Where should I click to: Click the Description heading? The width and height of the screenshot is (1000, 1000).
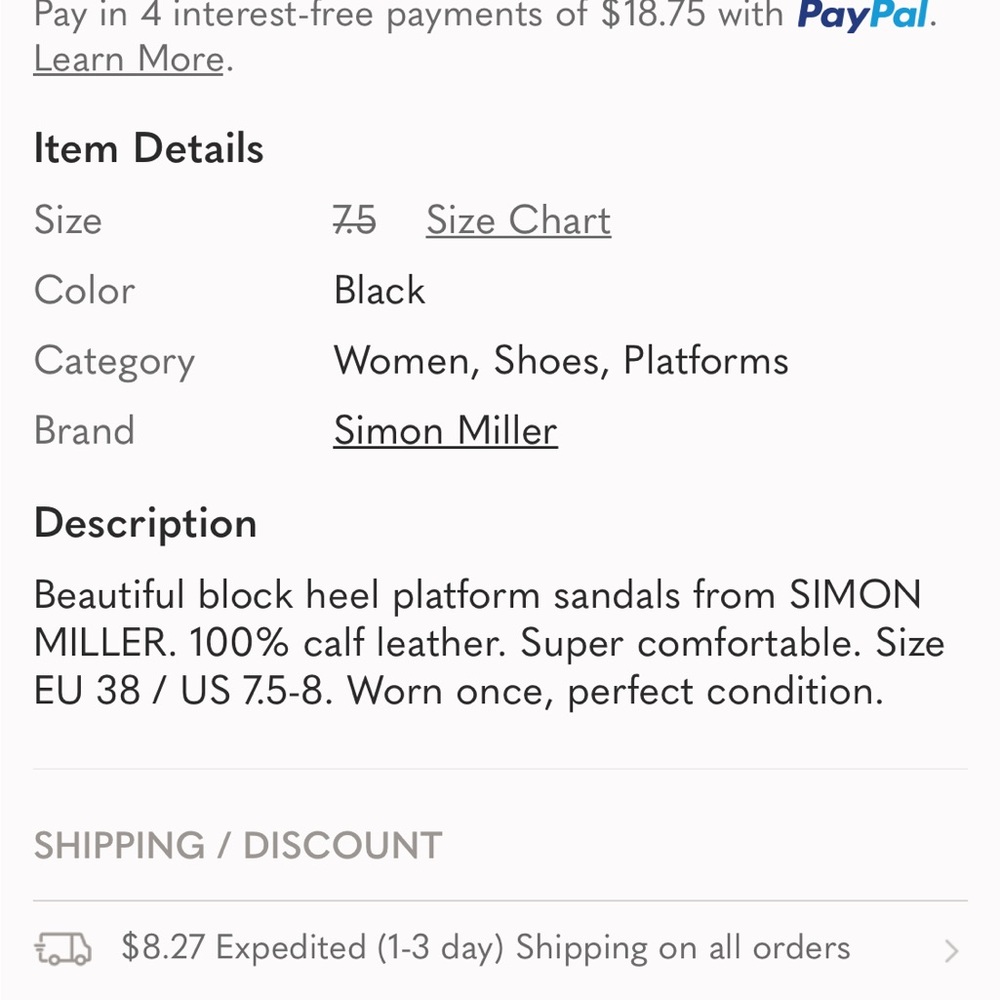click(x=144, y=522)
